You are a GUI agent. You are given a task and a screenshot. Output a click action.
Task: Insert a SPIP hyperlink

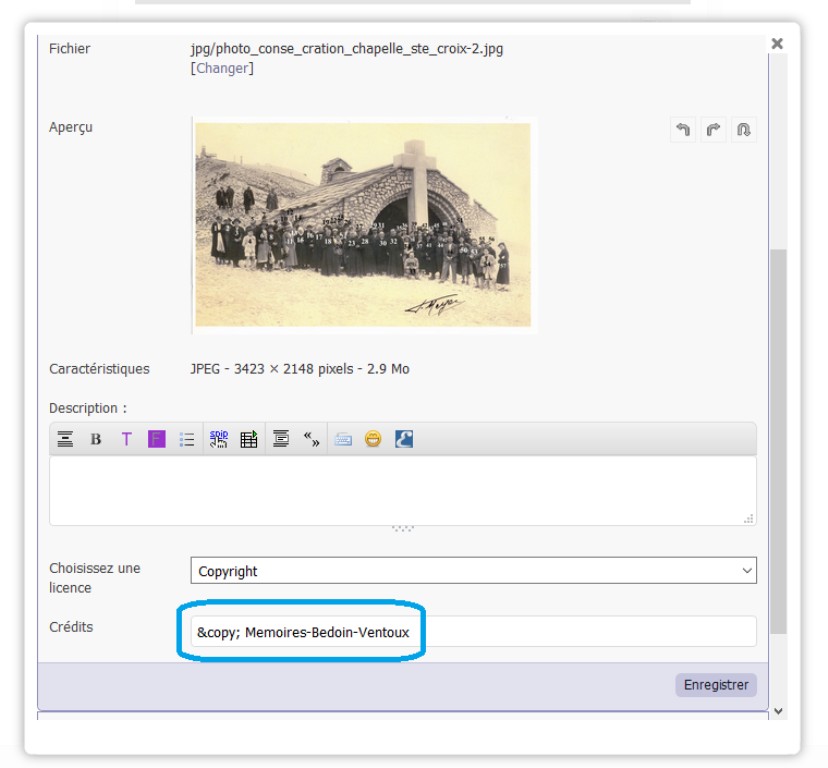[x=219, y=439]
